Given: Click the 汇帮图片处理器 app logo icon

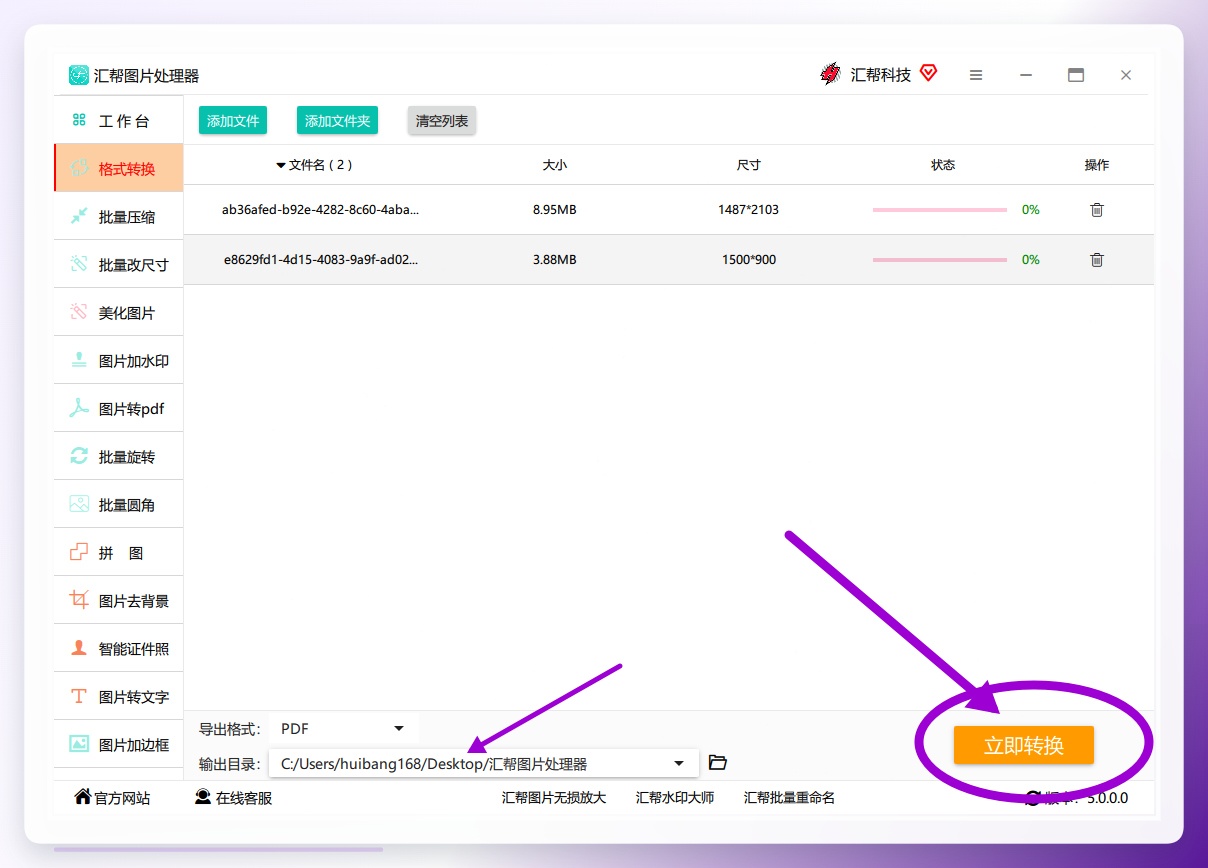Looking at the screenshot, I should (x=79, y=75).
